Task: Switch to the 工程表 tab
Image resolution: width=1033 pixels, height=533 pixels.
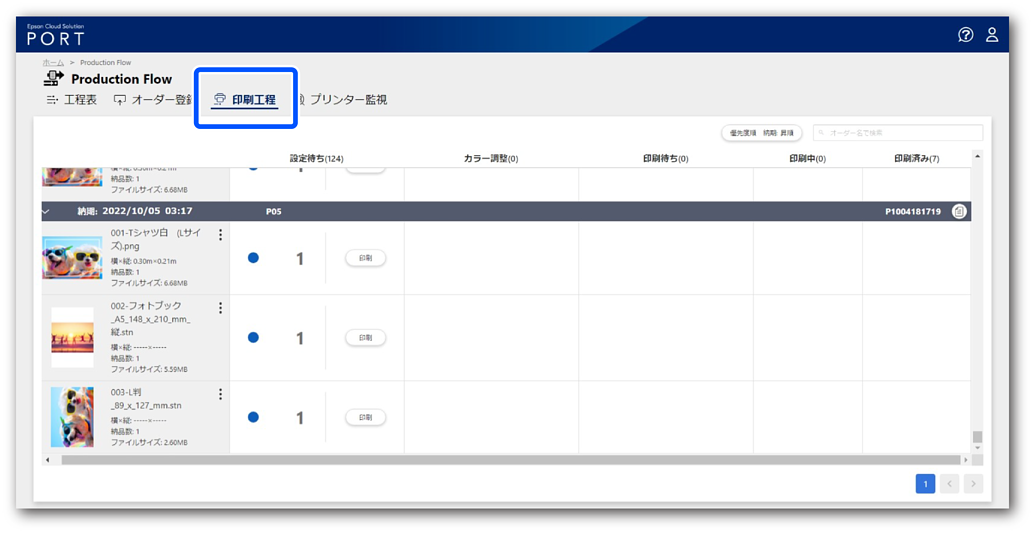Action: (x=72, y=100)
